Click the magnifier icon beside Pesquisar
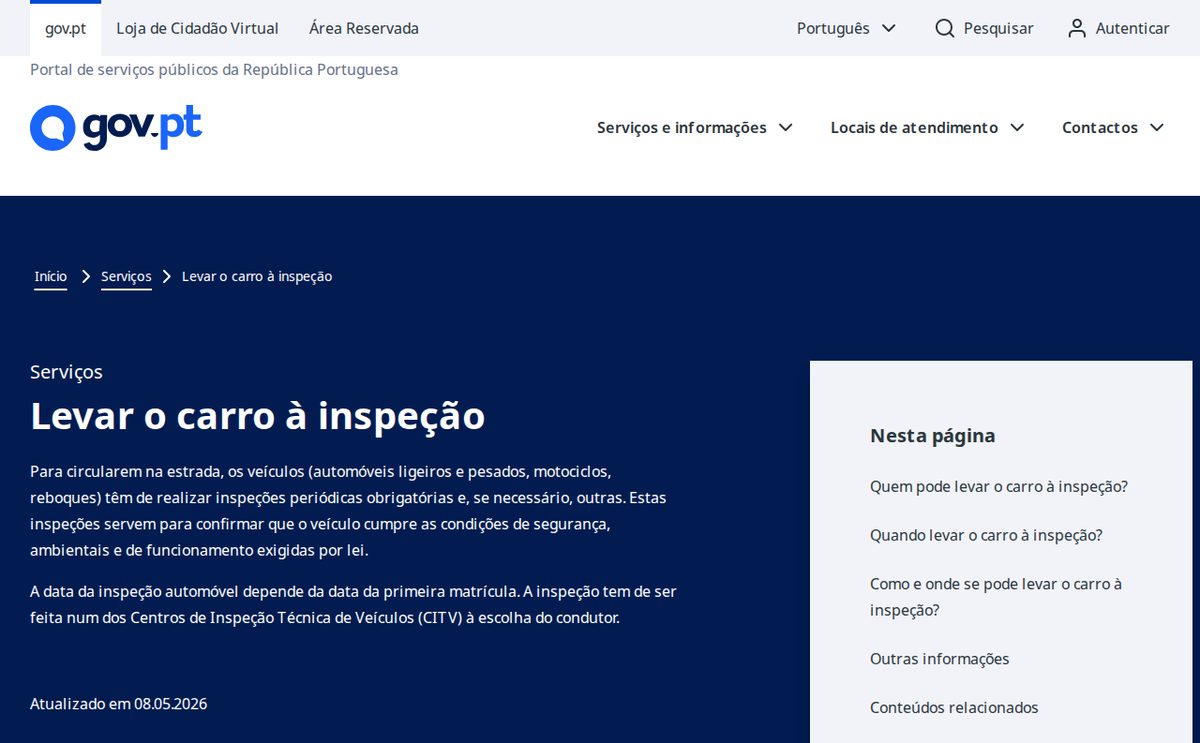Screen dimensions: 1200x743 [945, 28]
